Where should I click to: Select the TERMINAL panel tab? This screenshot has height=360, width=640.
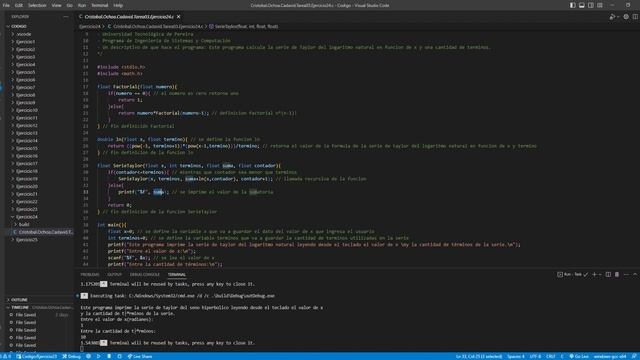(x=177, y=275)
